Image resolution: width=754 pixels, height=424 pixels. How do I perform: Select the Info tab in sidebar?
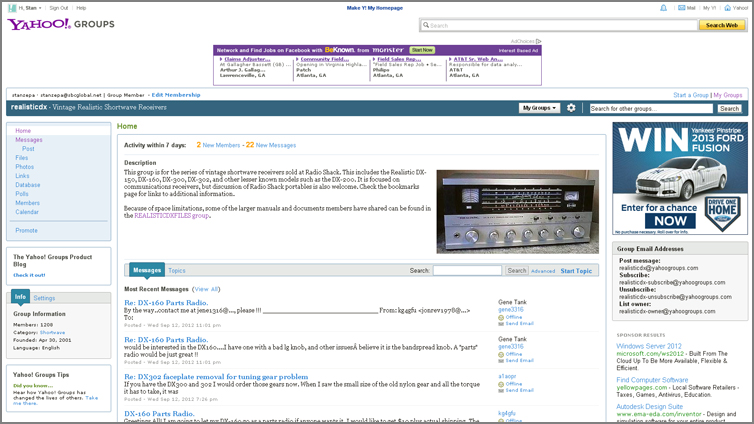pyautogui.click(x=20, y=298)
